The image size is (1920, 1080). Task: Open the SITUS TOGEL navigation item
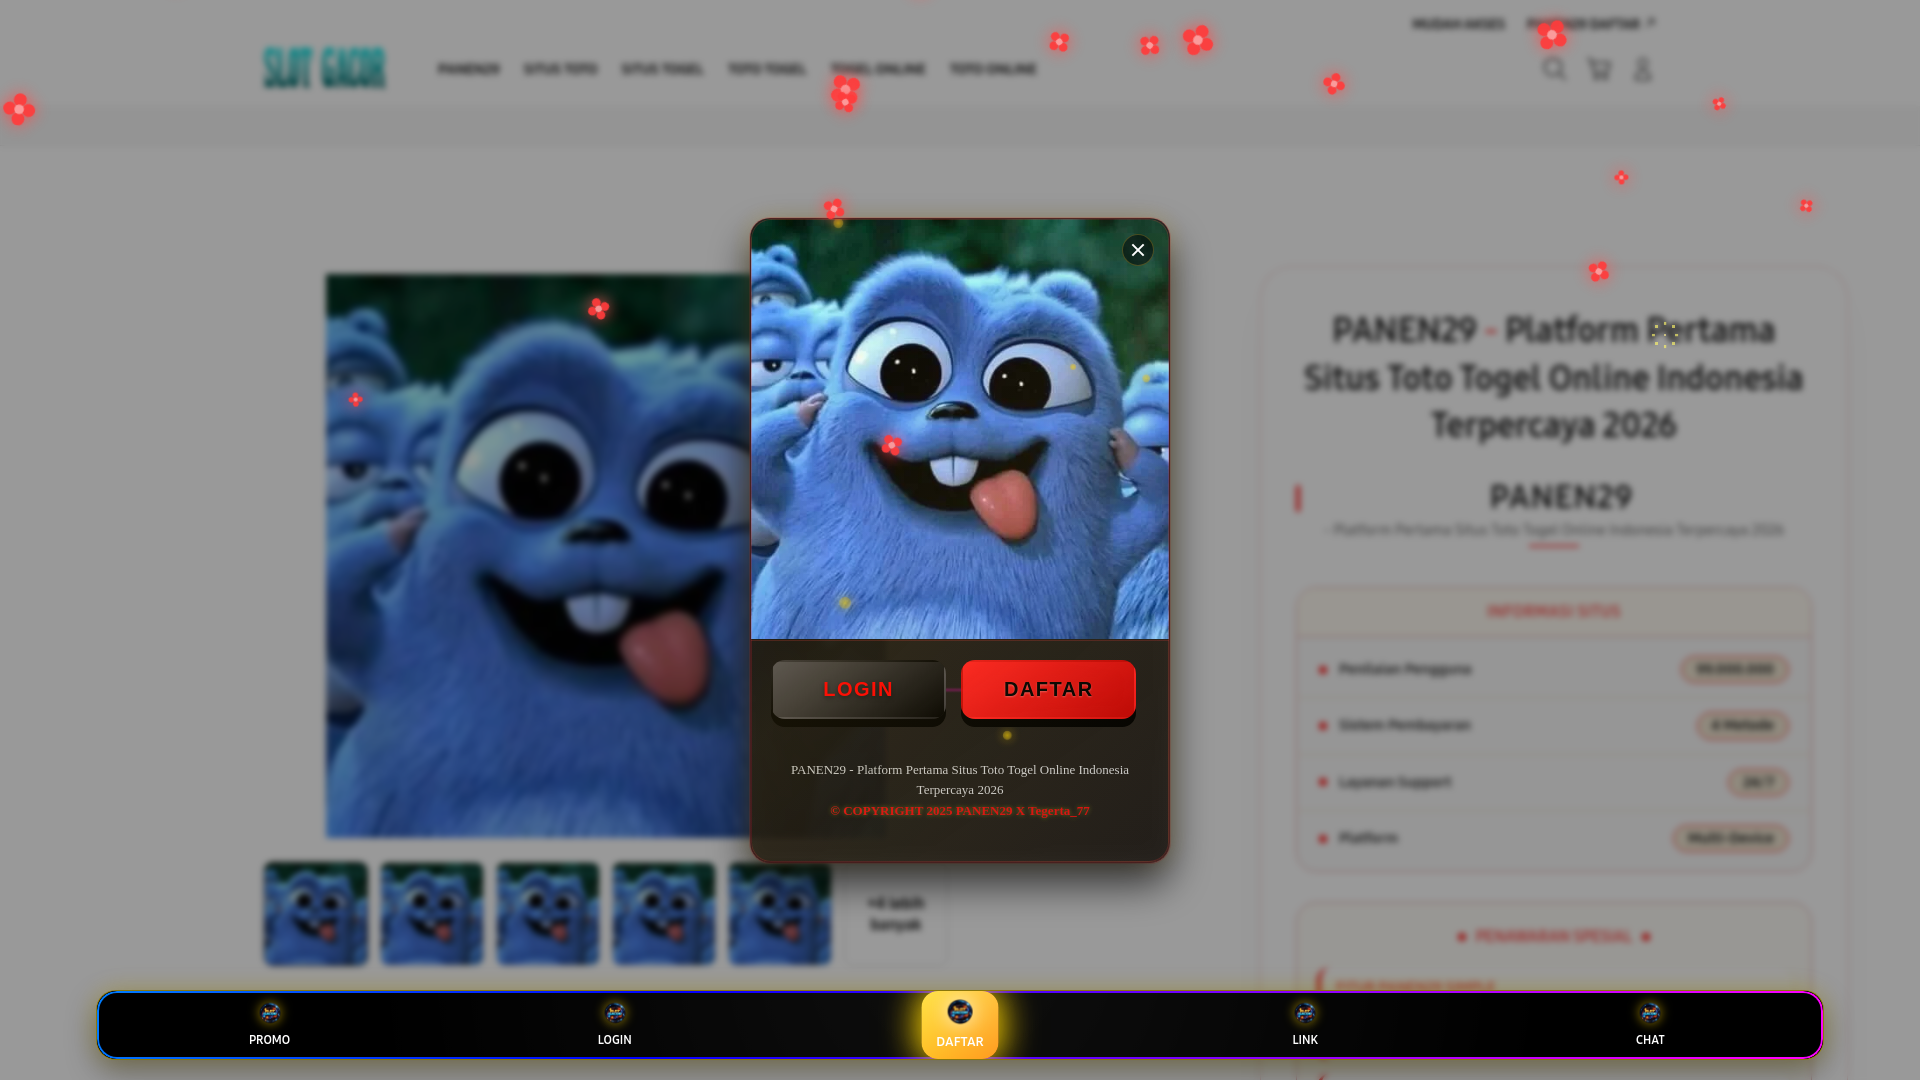coord(662,69)
